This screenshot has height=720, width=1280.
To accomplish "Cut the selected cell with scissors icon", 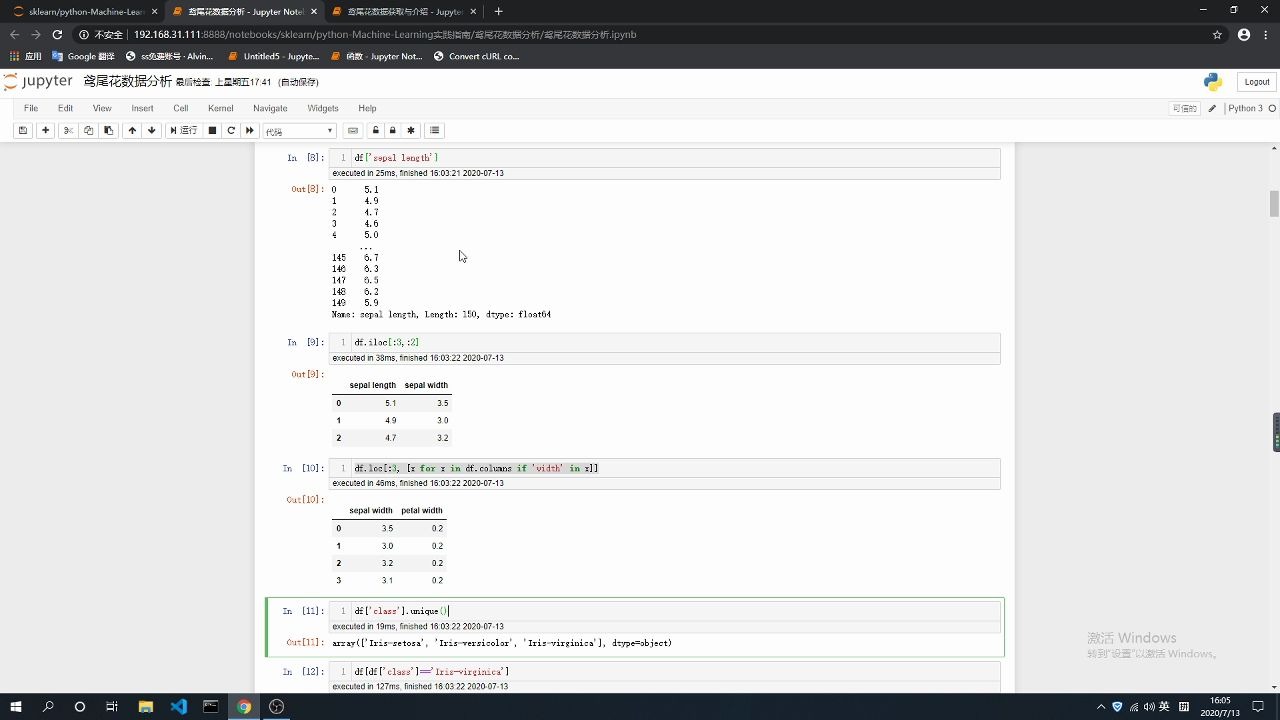I will pyautogui.click(x=67, y=130).
